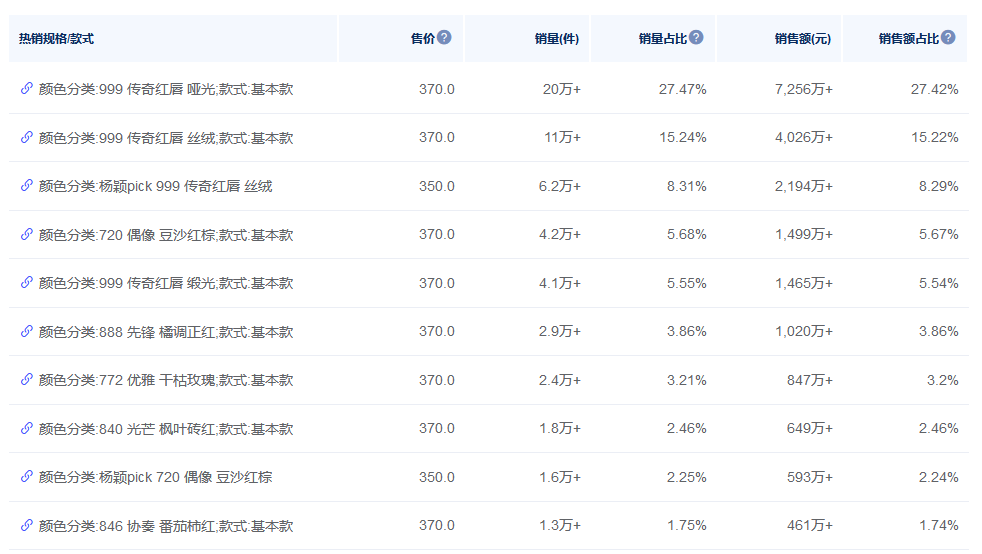Select sales share cell 8.31%

coord(686,187)
